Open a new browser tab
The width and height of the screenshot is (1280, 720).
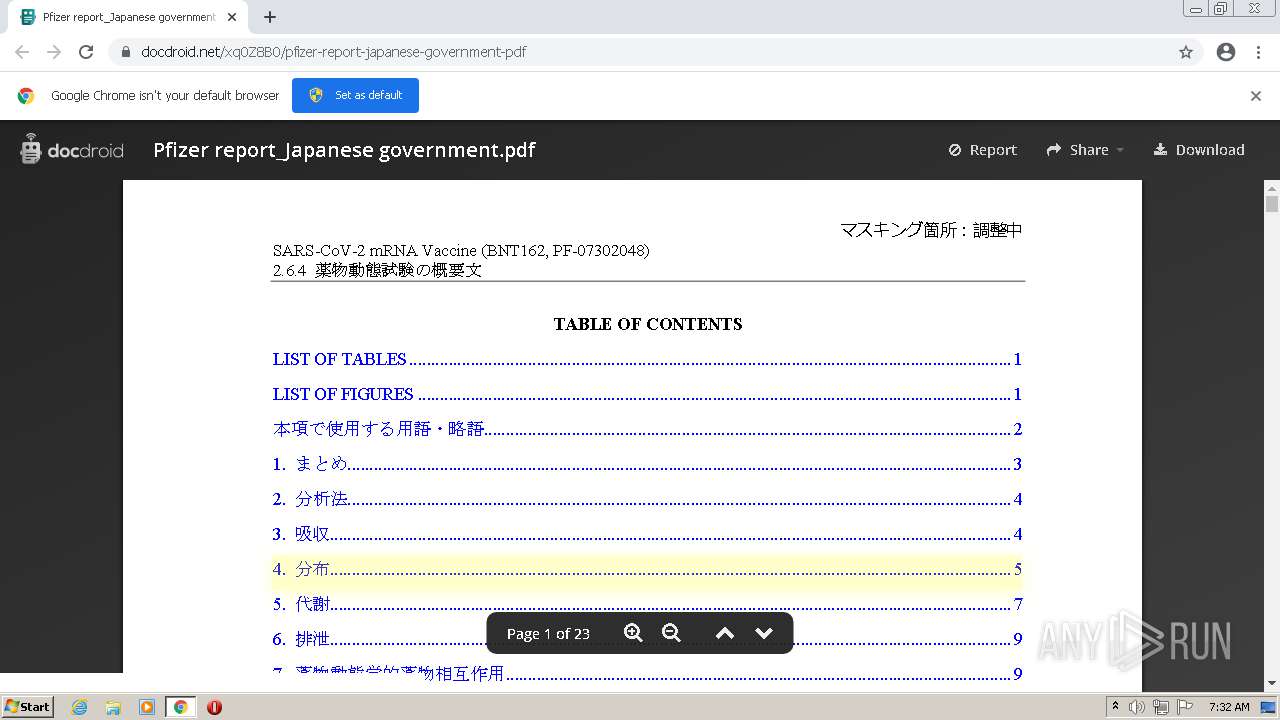click(270, 17)
